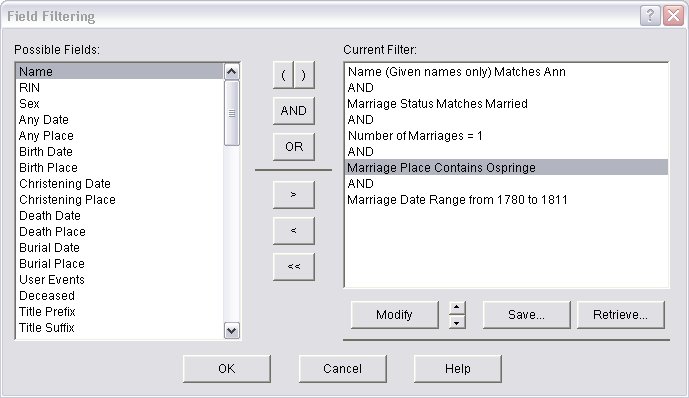Click the Possible Fields scrollbar thumb
The width and height of the screenshot is (689, 398).
[x=232, y=113]
